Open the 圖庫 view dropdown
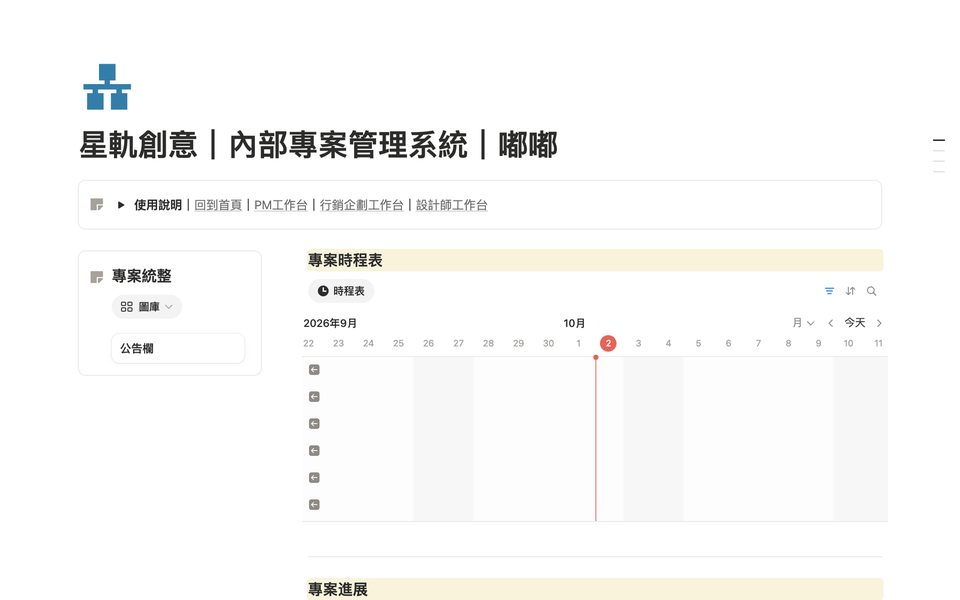The image size is (960, 600). coord(147,307)
